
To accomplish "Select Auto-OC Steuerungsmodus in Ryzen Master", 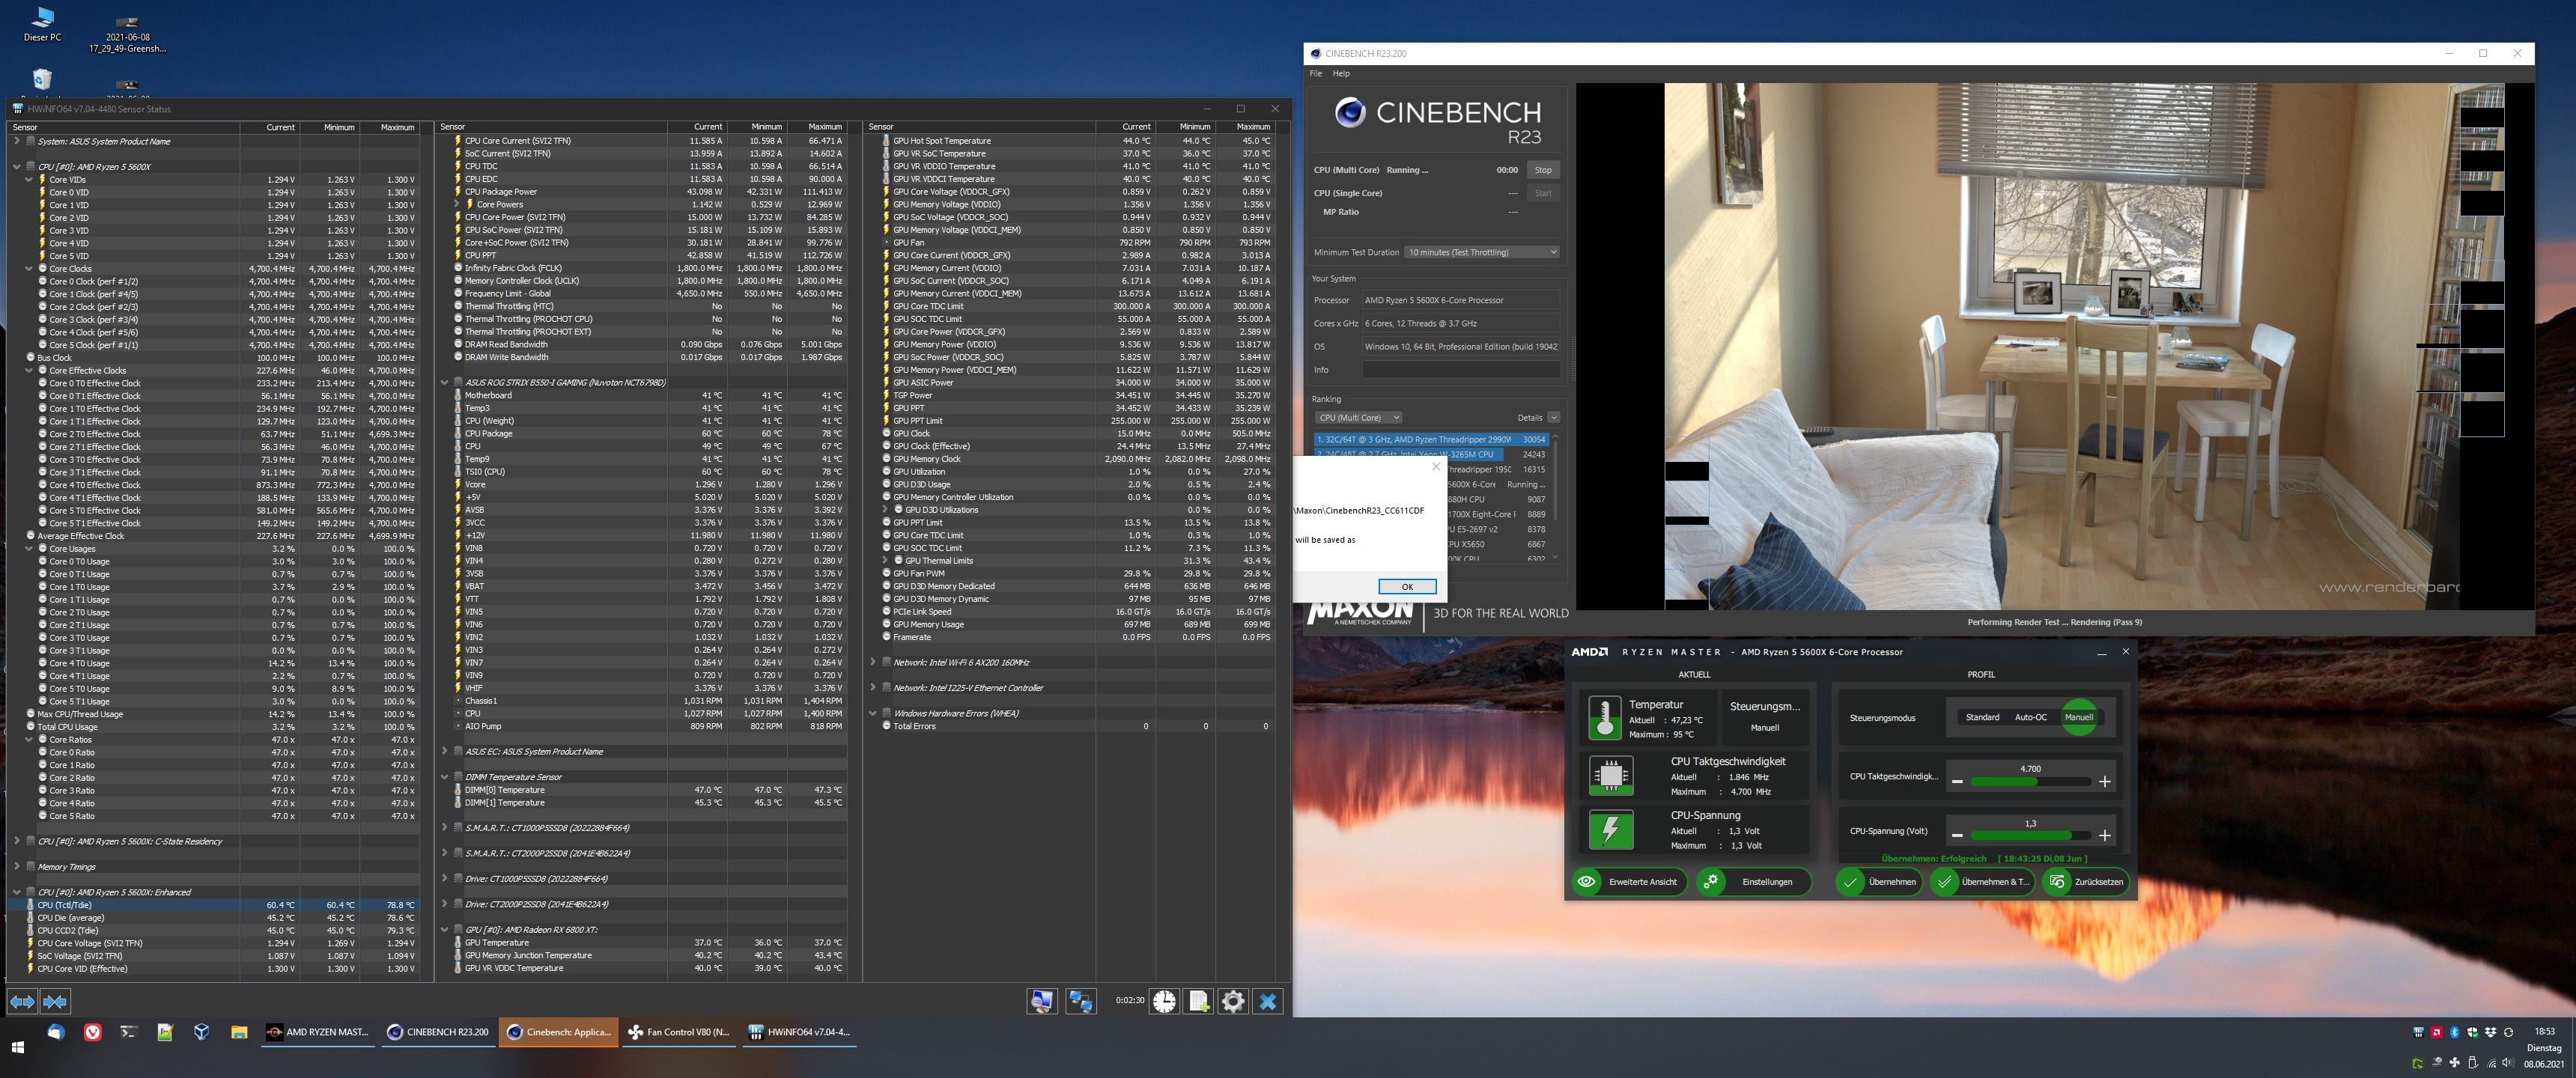I will [2030, 717].
